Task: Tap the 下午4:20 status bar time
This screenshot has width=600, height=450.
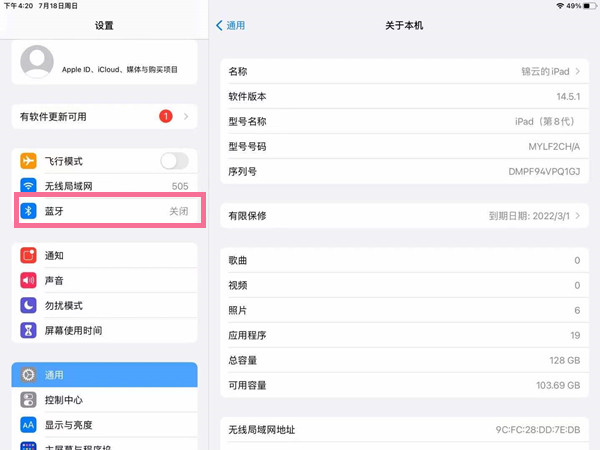Action: [18, 6]
